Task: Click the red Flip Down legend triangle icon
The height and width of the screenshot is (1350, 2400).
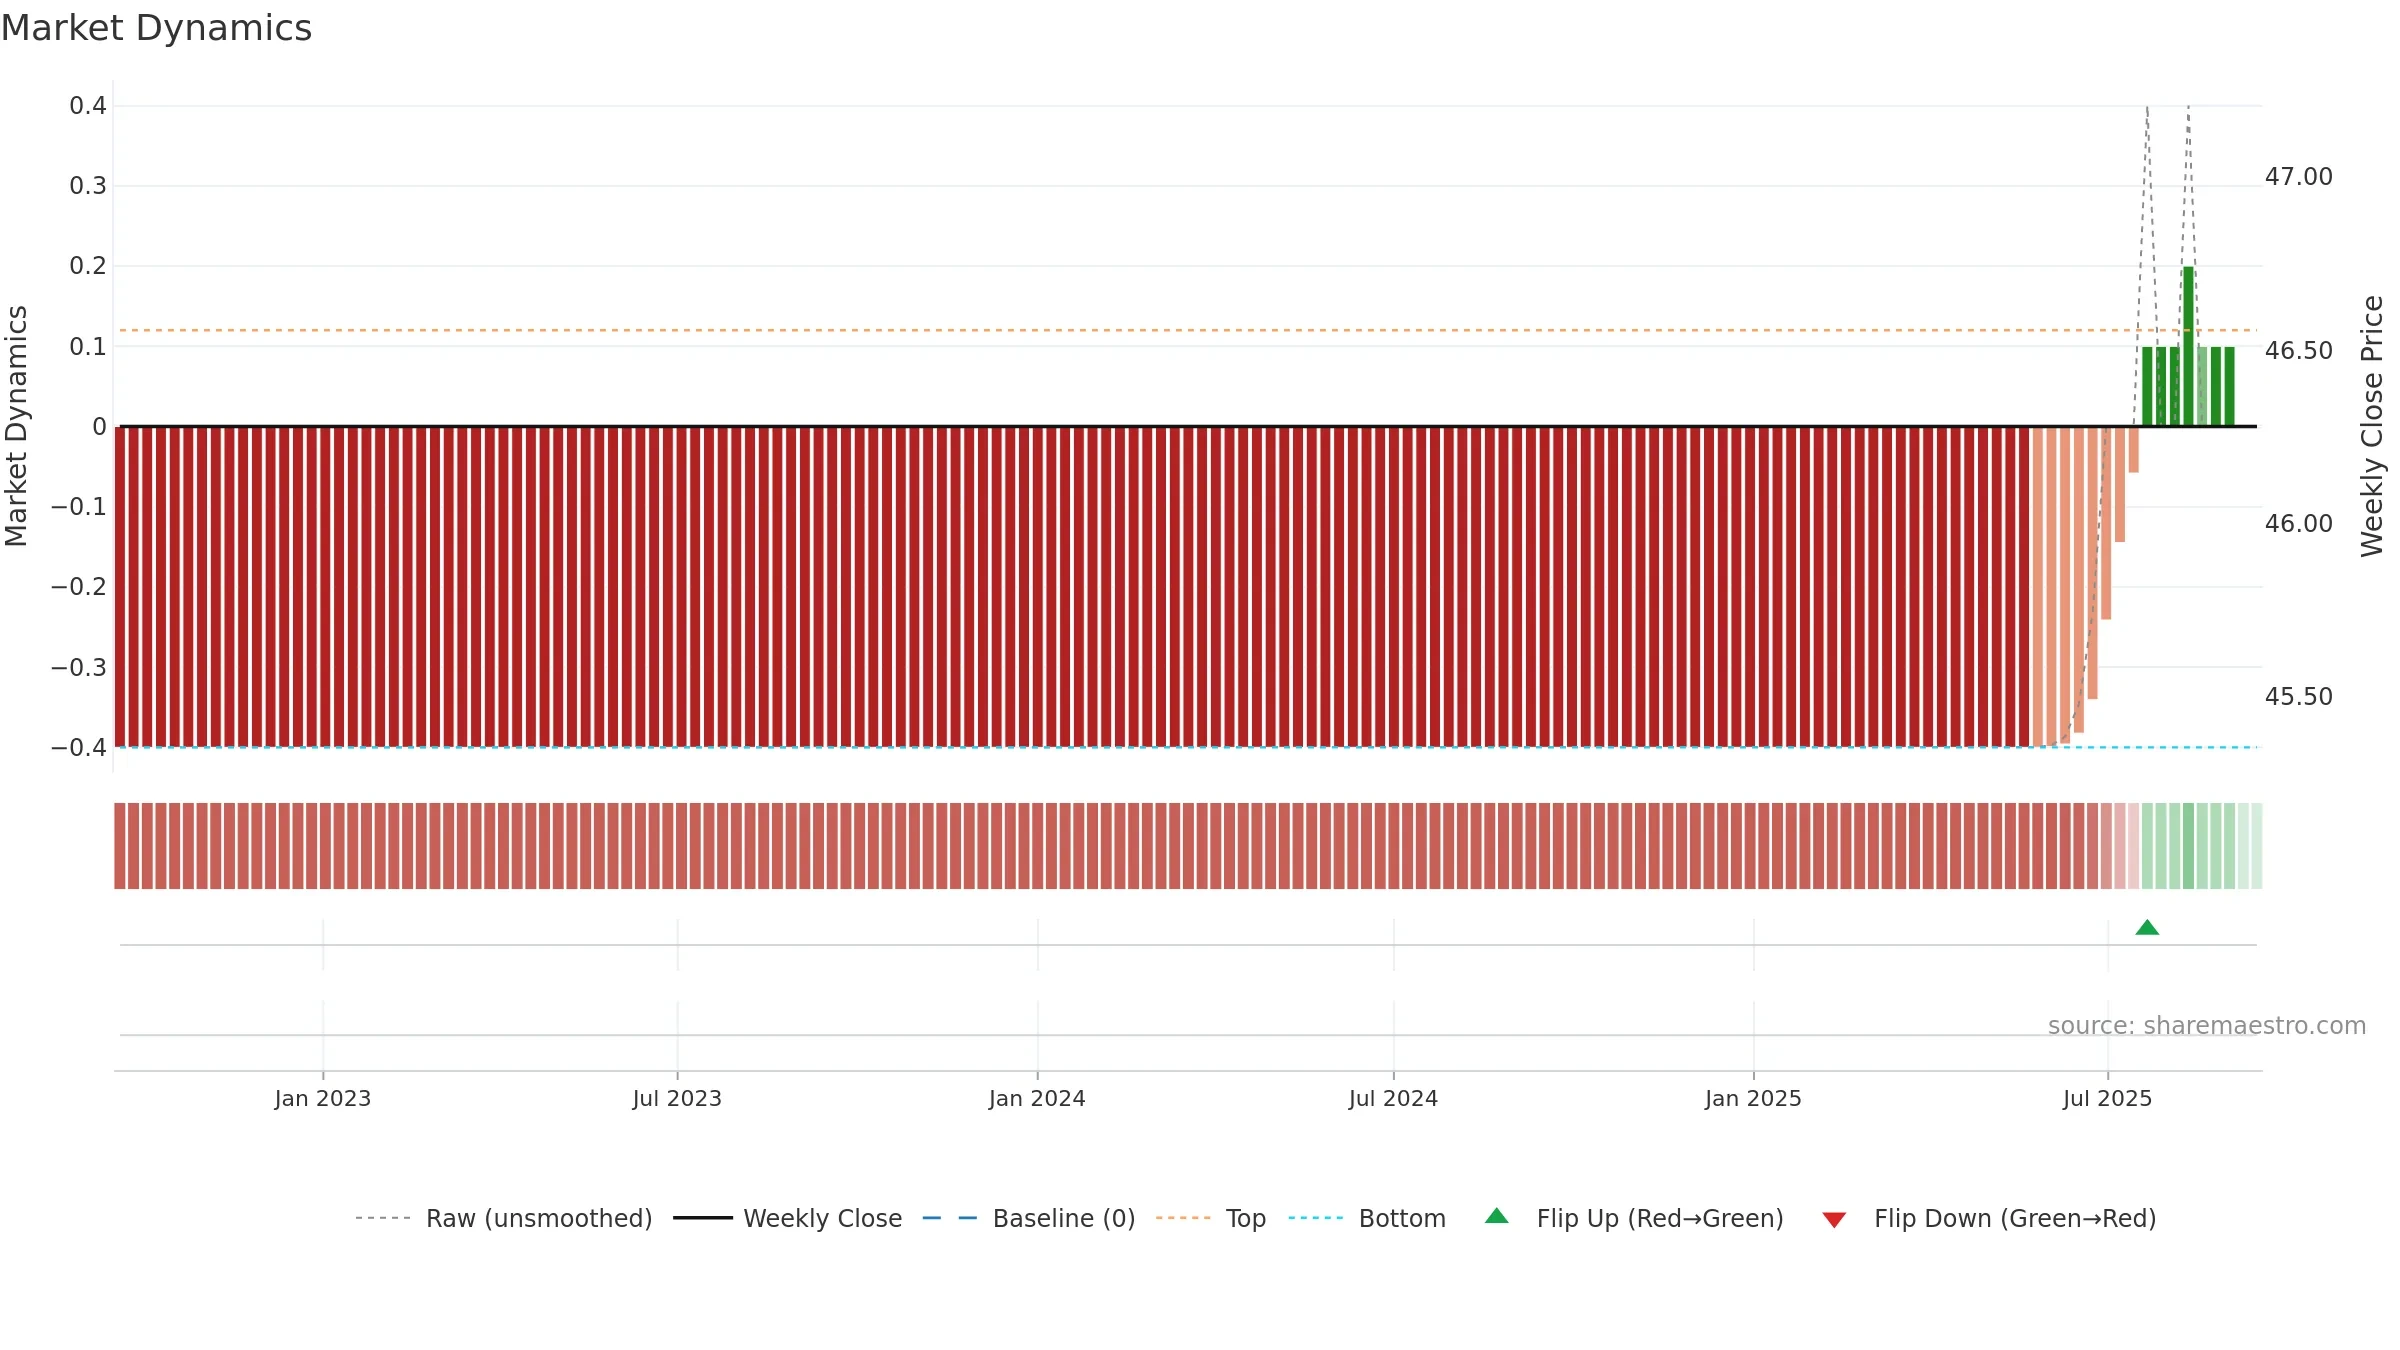Action: click(x=1834, y=1220)
